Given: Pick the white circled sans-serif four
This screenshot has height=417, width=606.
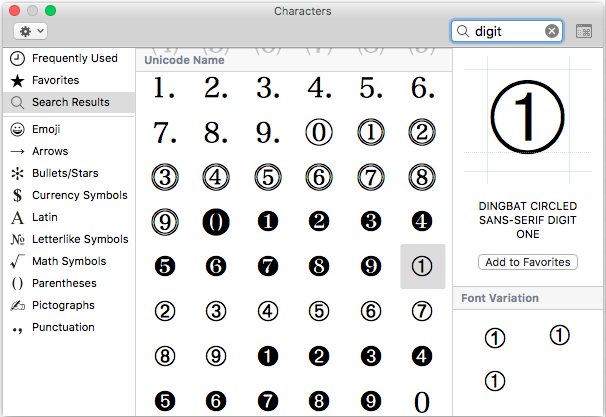Looking at the screenshot, I should (x=267, y=311).
